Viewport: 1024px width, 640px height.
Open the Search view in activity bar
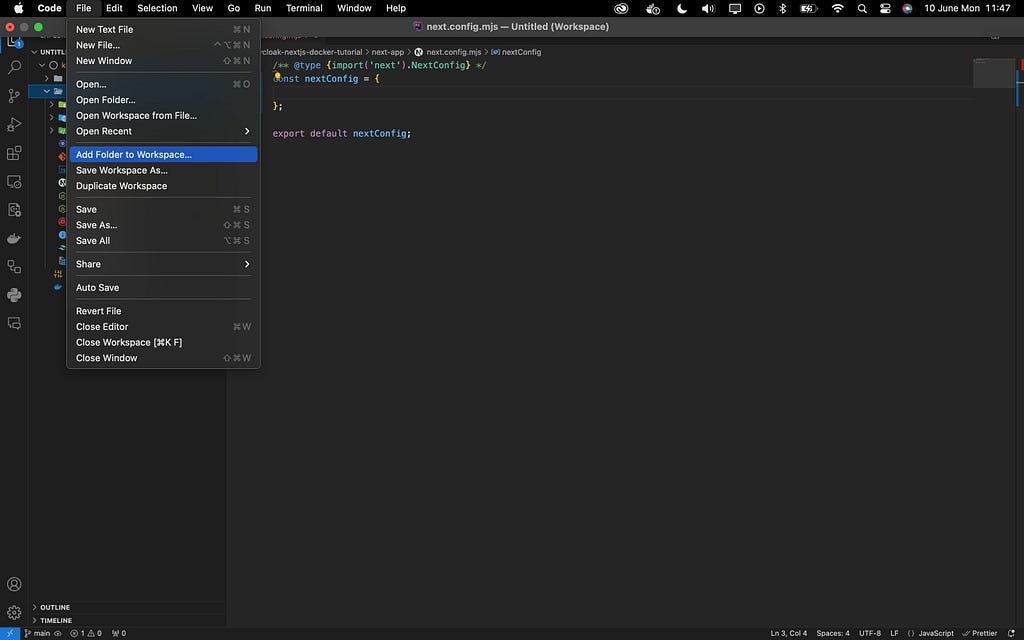14,67
